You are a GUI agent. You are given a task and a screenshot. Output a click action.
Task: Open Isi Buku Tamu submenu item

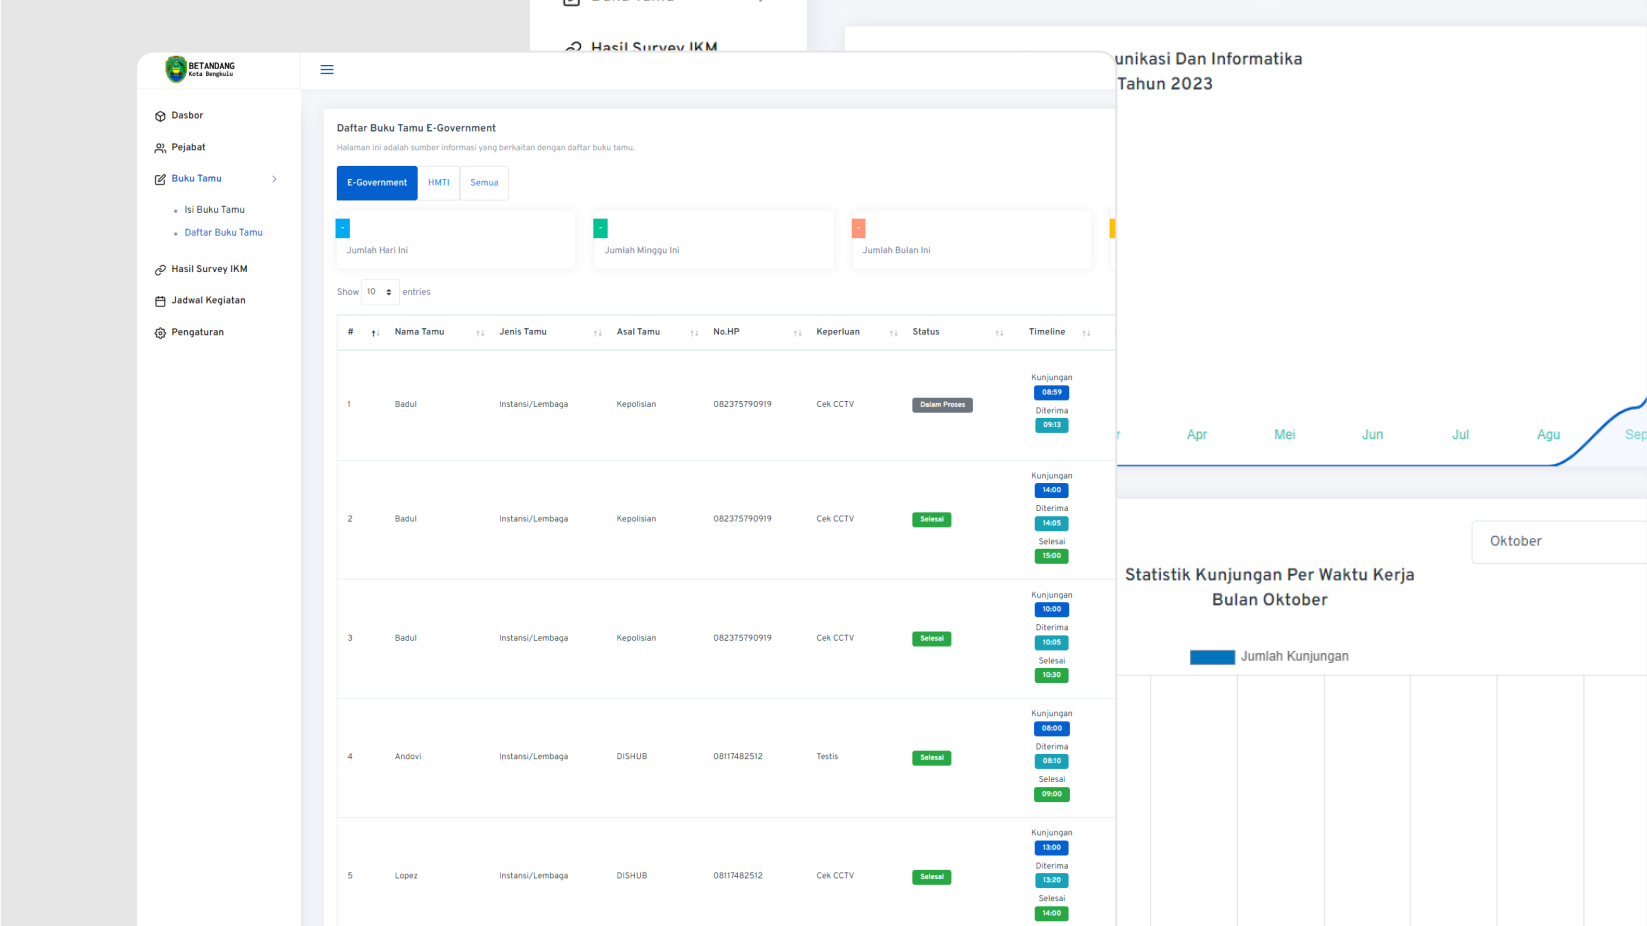click(214, 210)
